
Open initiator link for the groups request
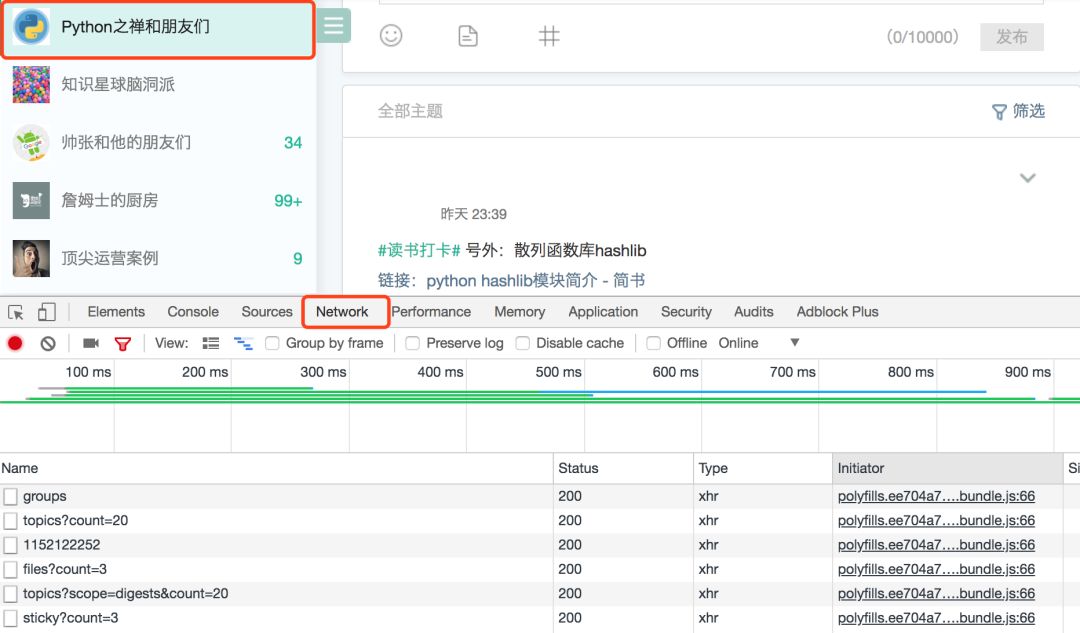point(936,497)
